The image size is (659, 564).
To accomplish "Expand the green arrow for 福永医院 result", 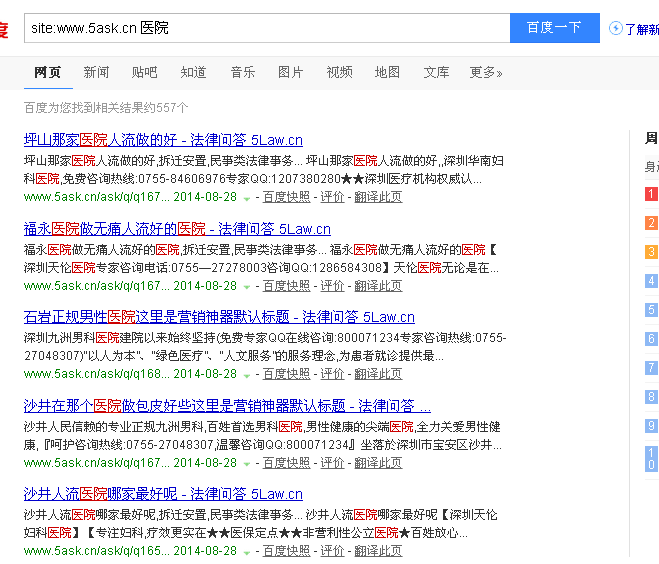I will click(247, 287).
